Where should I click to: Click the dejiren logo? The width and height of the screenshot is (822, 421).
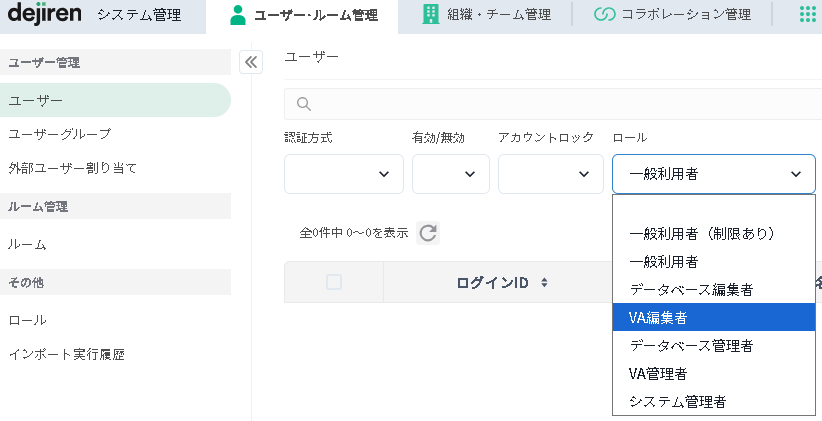[44, 14]
